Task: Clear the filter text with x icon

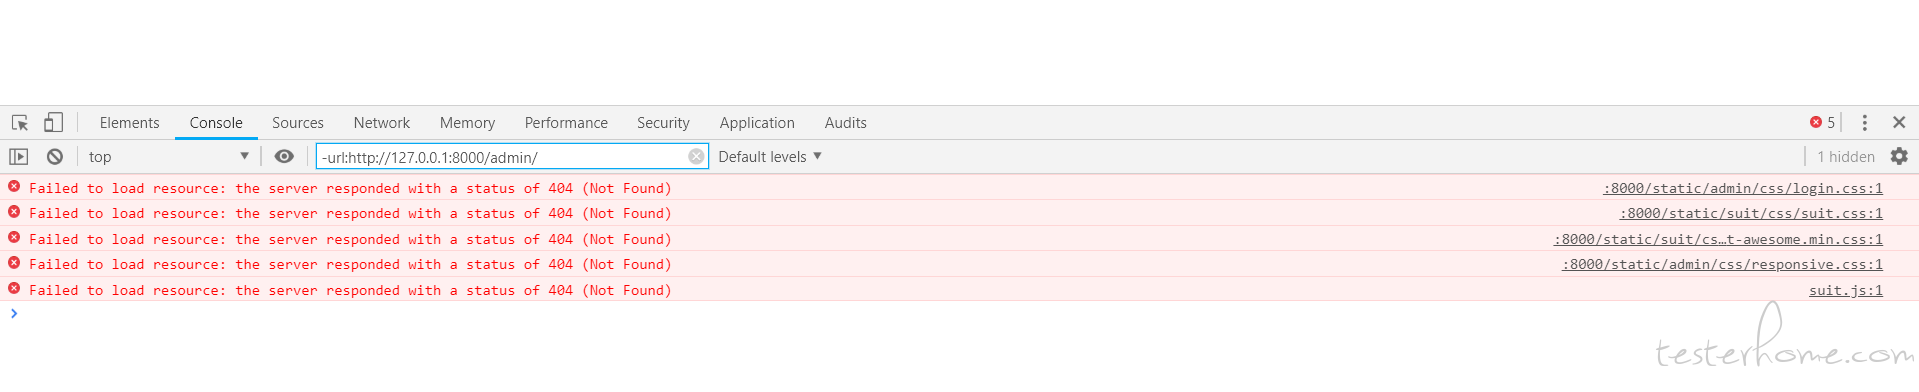Action: tap(696, 156)
